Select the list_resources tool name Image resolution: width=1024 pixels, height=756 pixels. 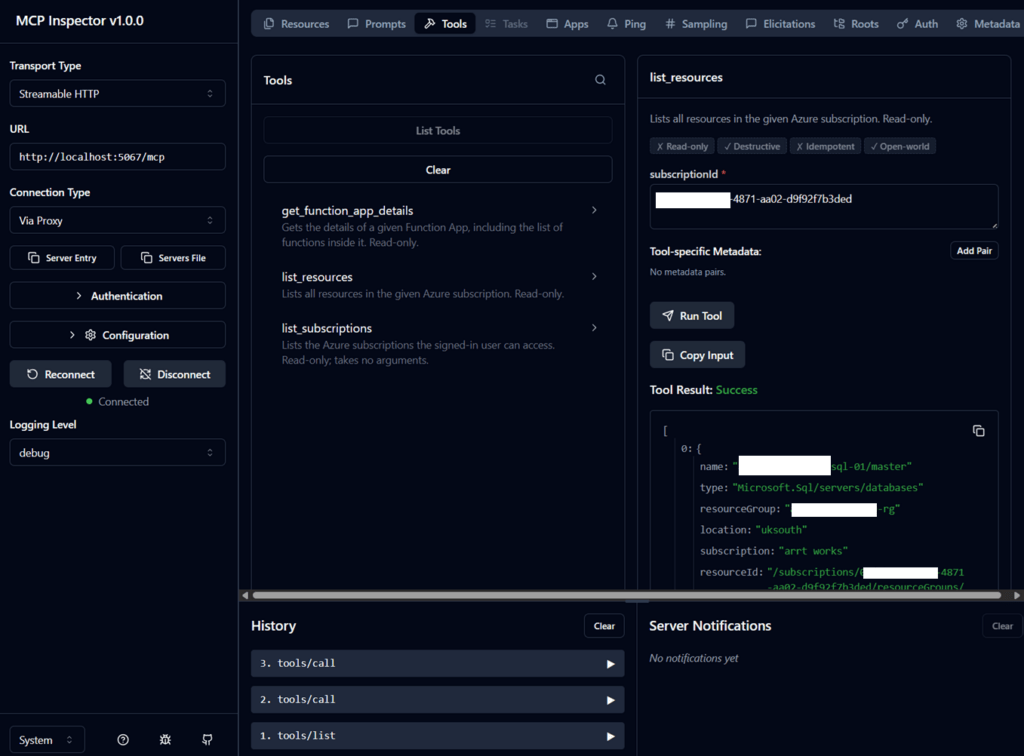coord(317,277)
